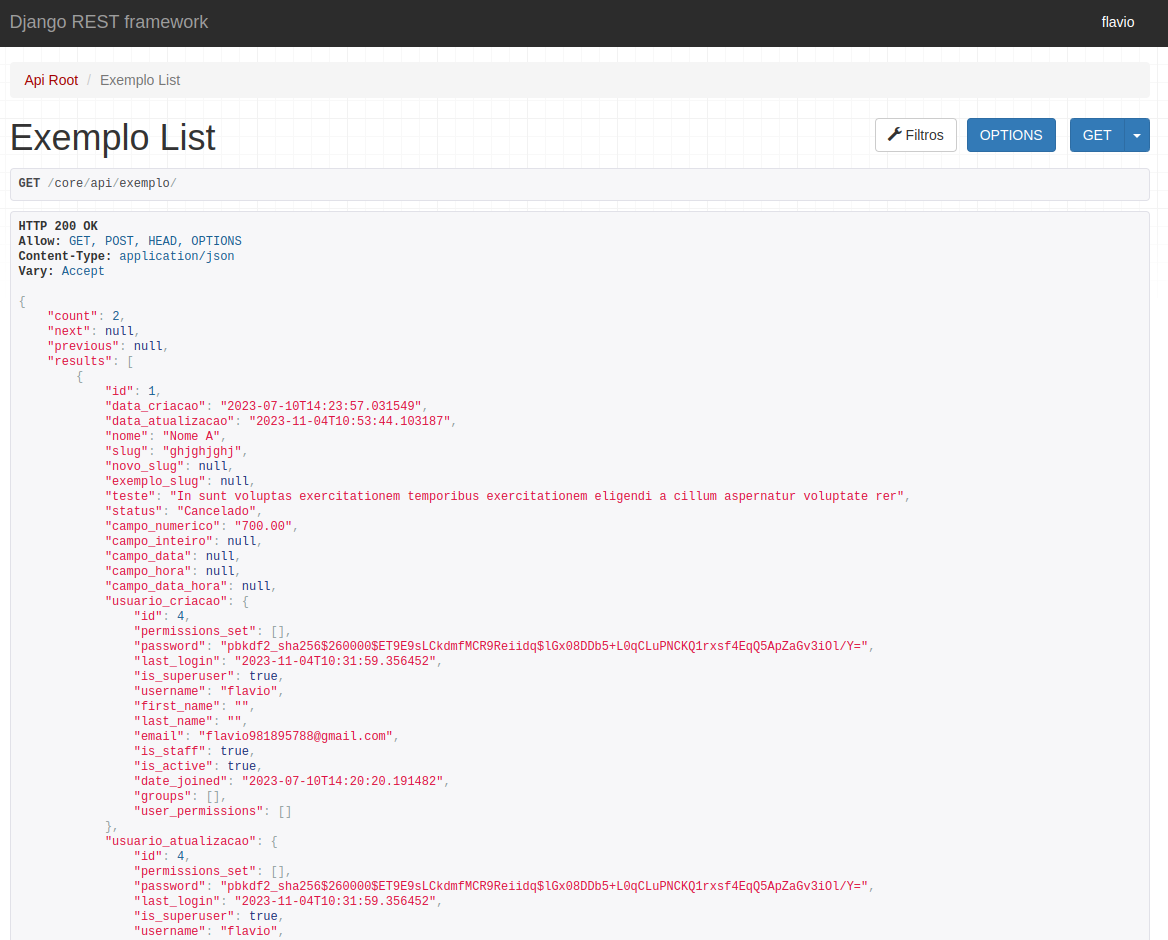Click the "user_permissions" key
This screenshot has height=940, width=1168.
tap(198, 811)
